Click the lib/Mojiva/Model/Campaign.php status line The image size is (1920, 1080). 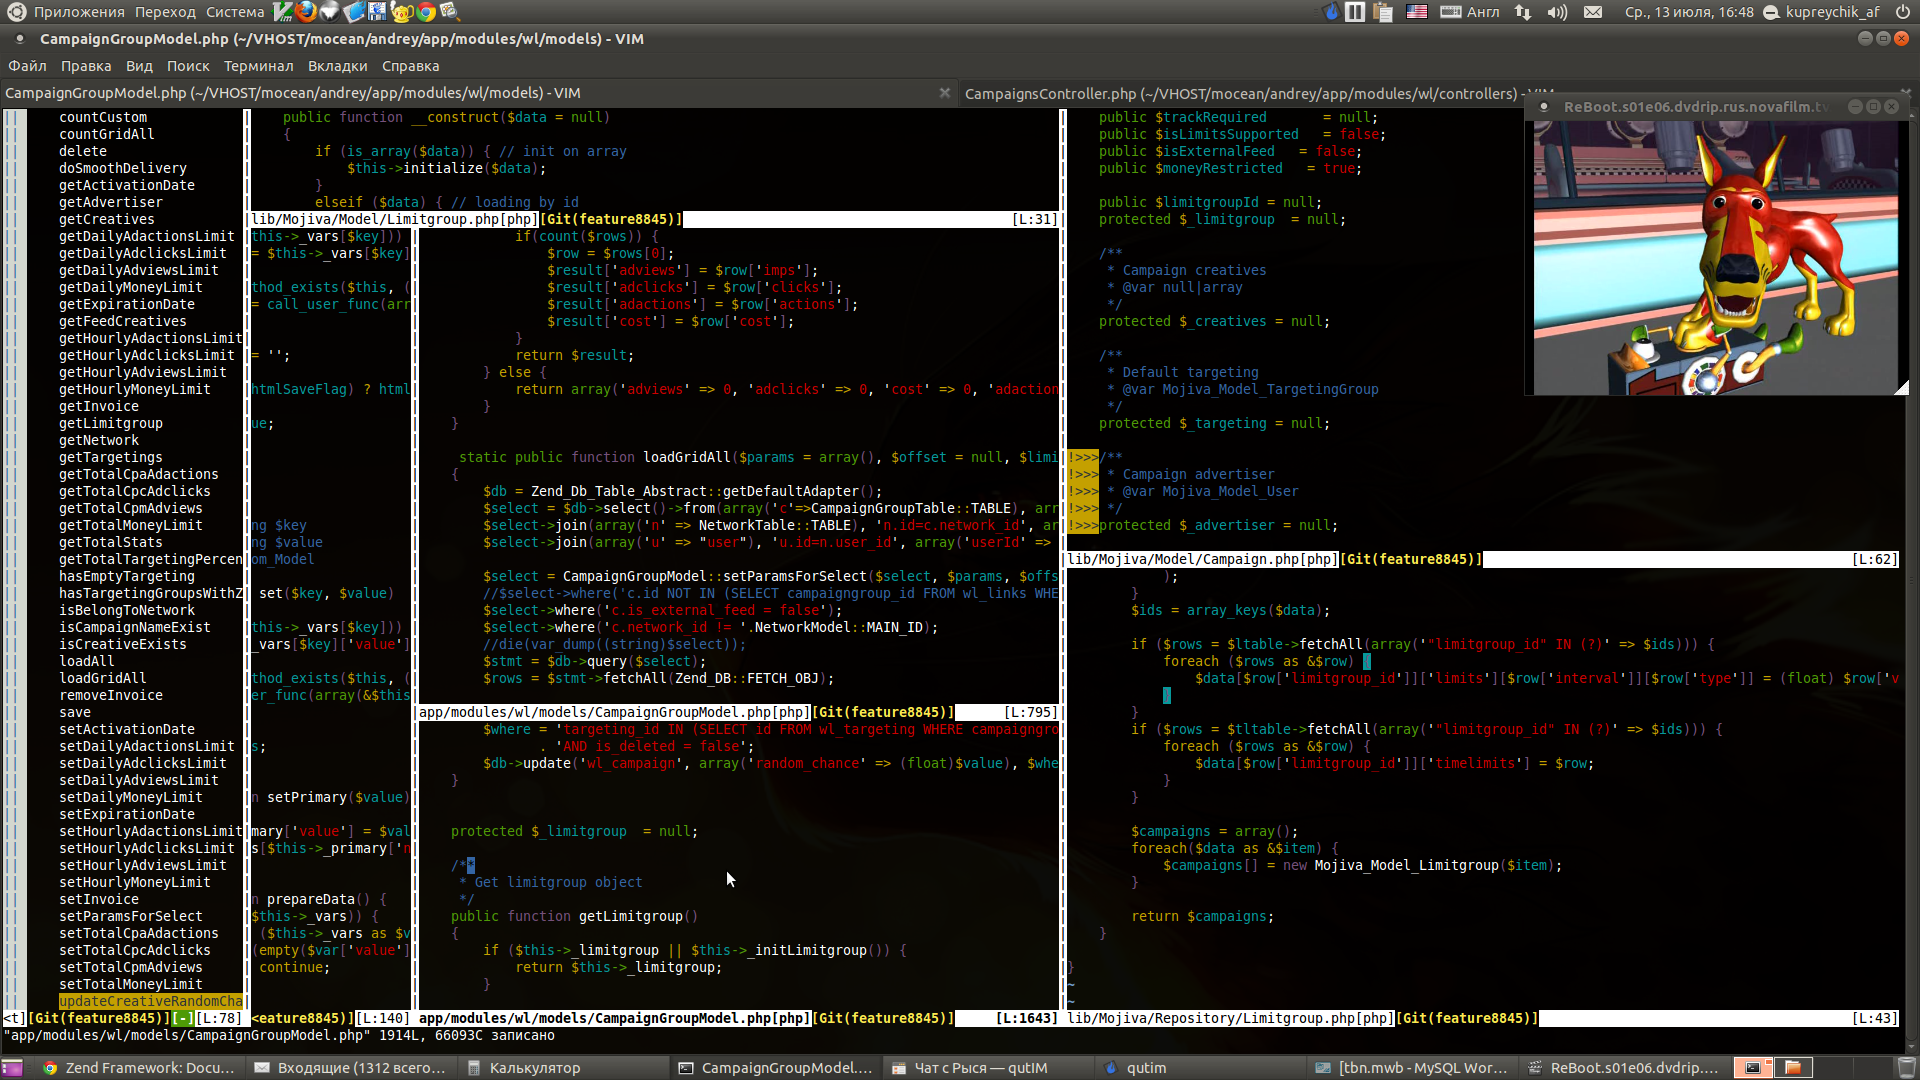[1482, 559]
